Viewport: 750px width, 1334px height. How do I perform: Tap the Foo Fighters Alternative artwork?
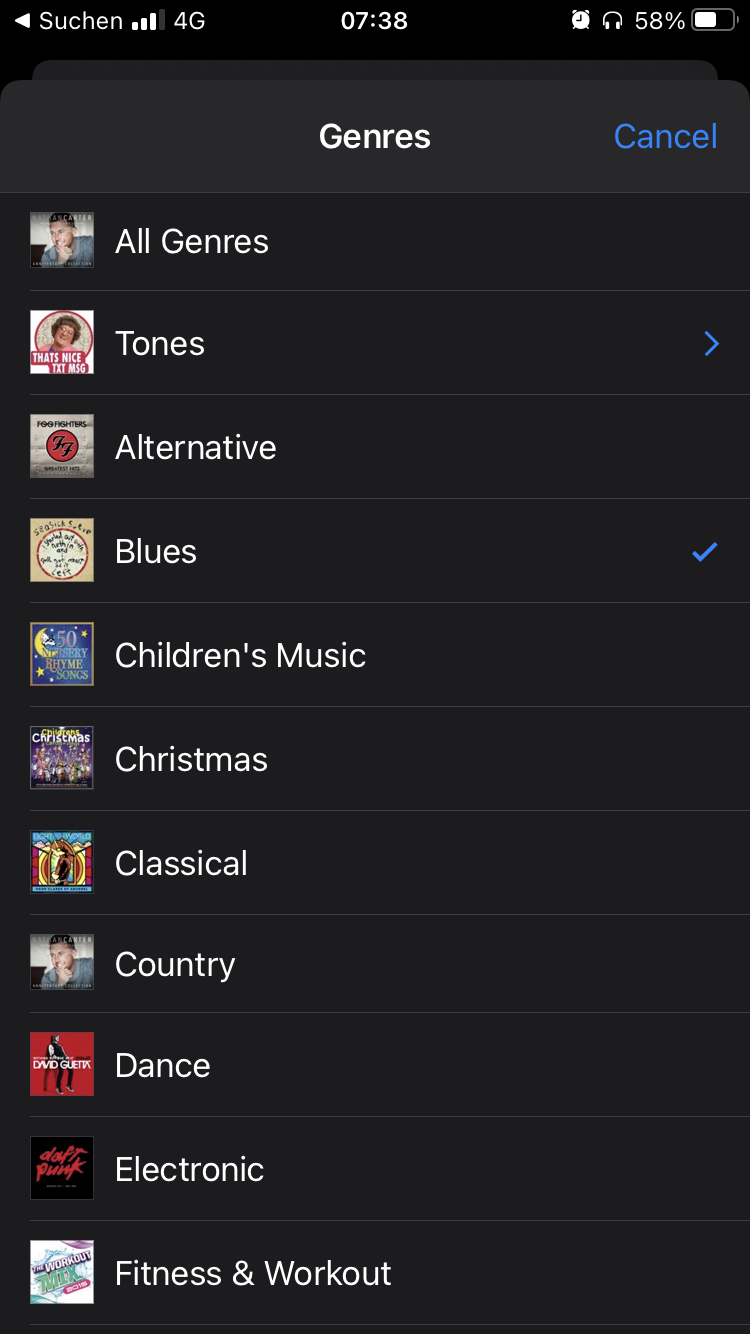click(62, 447)
